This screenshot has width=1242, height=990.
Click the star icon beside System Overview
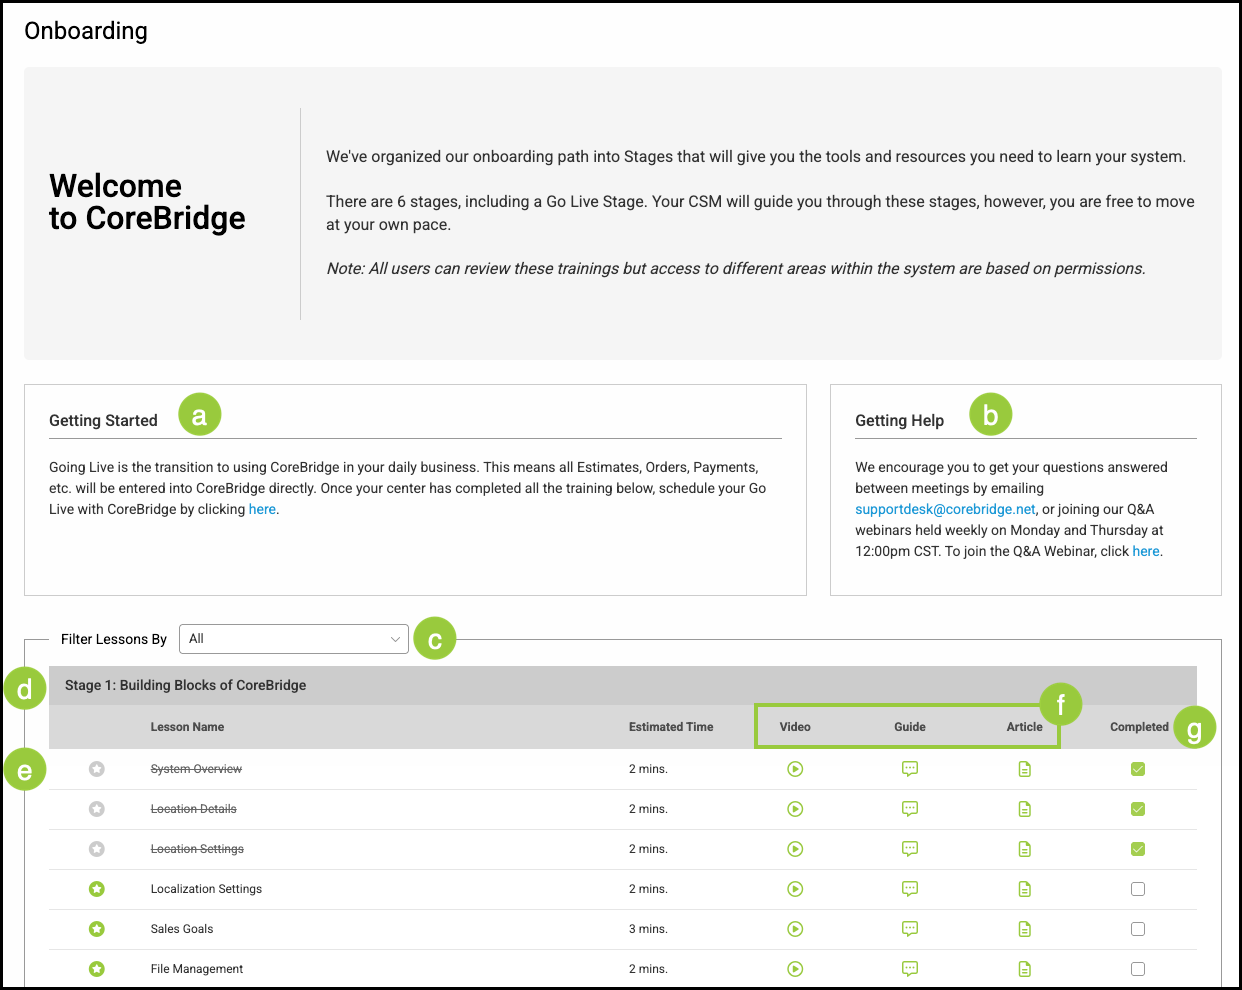pyautogui.click(x=97, y=769)
